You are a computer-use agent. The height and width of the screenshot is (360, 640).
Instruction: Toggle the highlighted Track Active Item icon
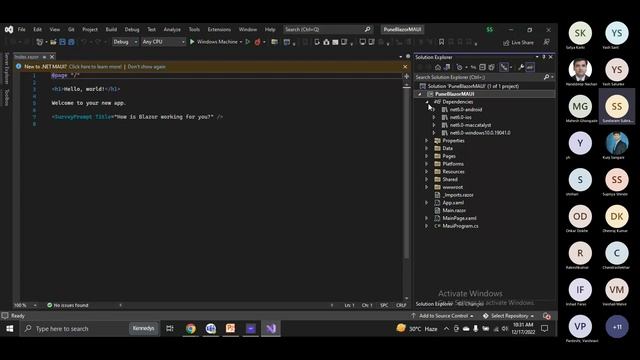(504, 67)
